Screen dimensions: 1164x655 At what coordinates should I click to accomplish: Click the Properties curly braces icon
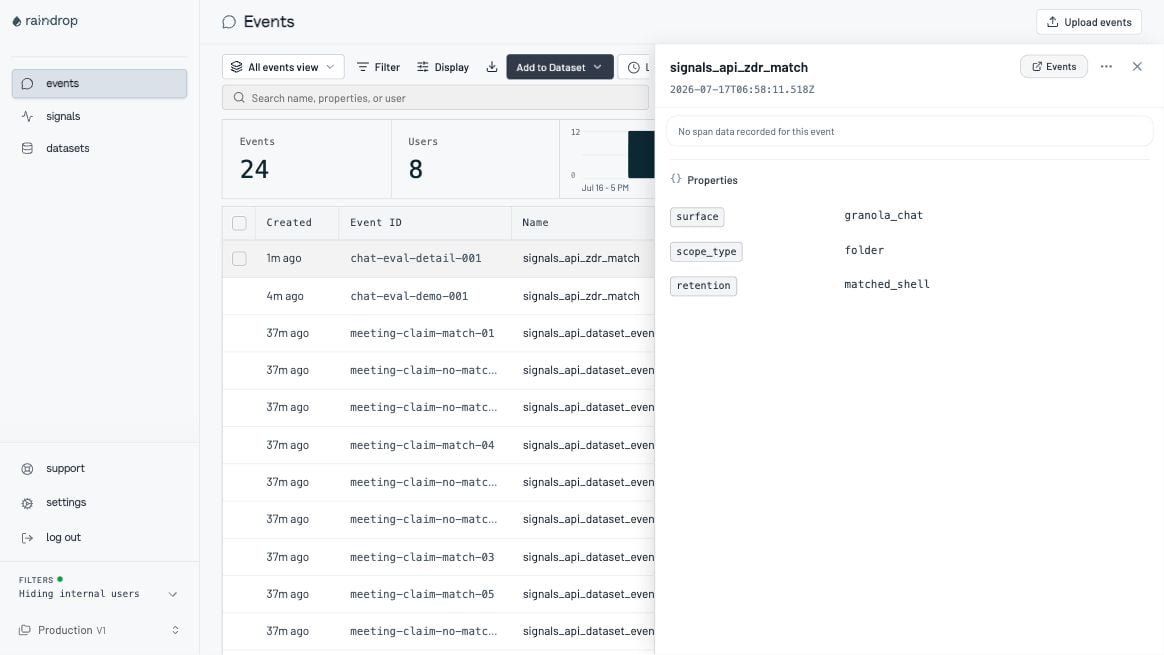pos(676,179)
